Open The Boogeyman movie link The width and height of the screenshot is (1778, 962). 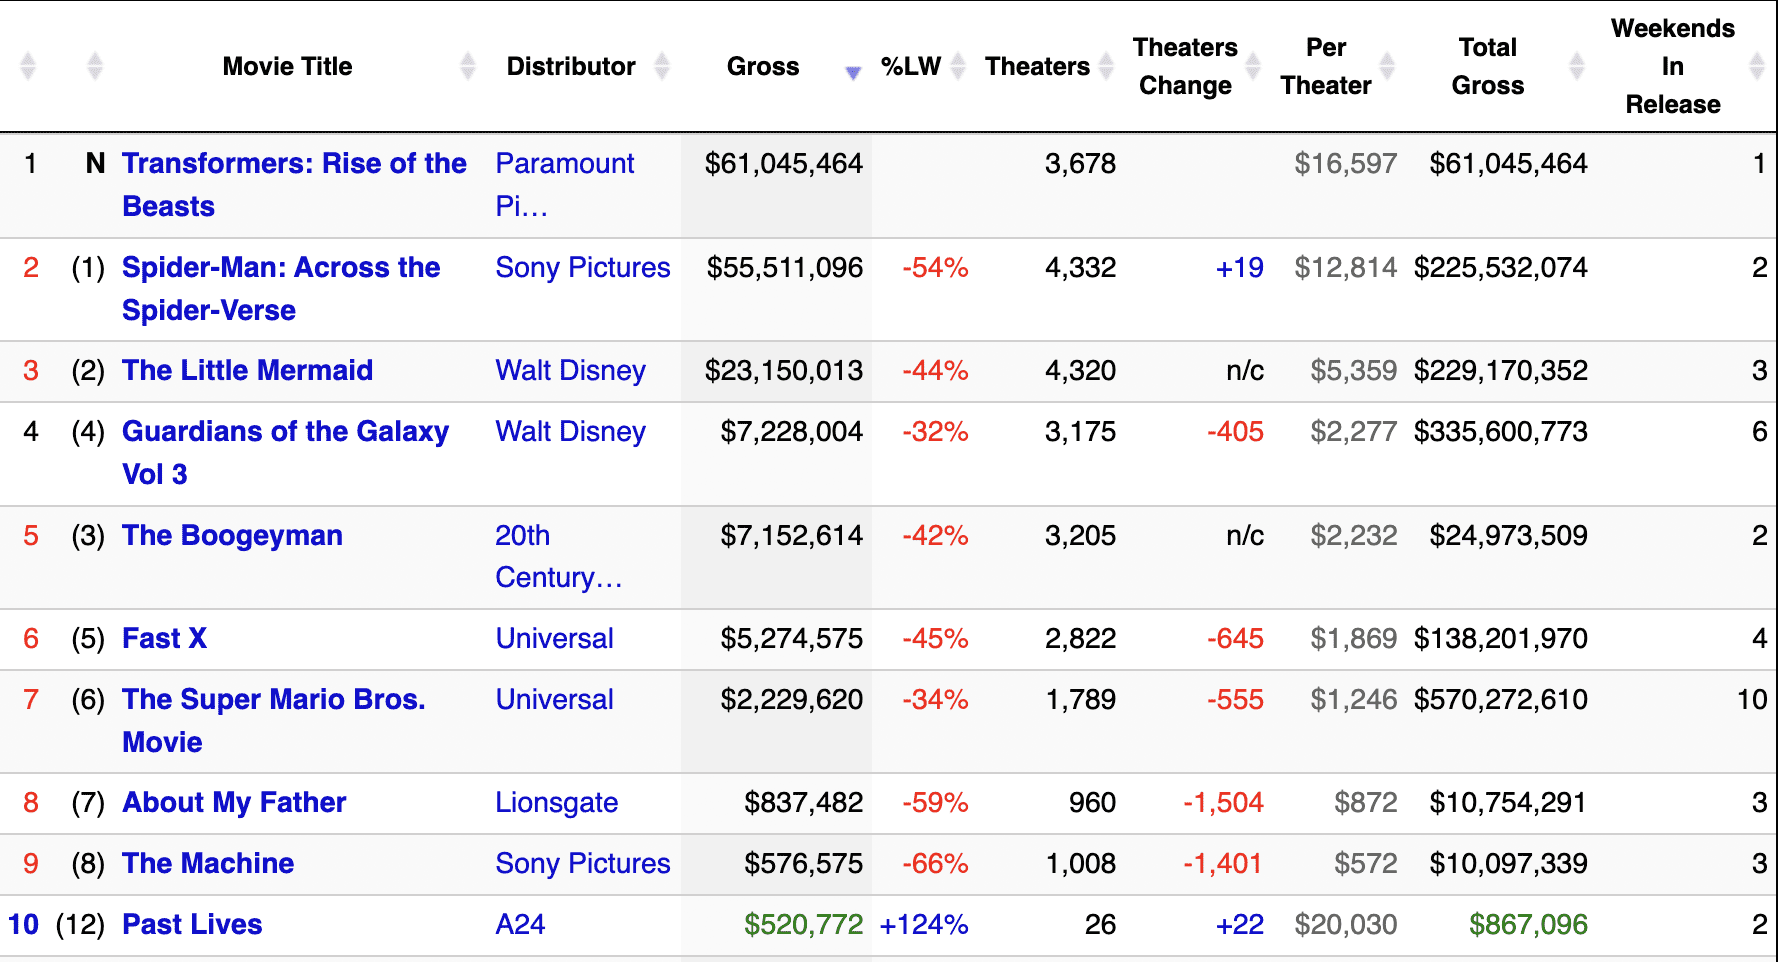[x=232, y=536]
